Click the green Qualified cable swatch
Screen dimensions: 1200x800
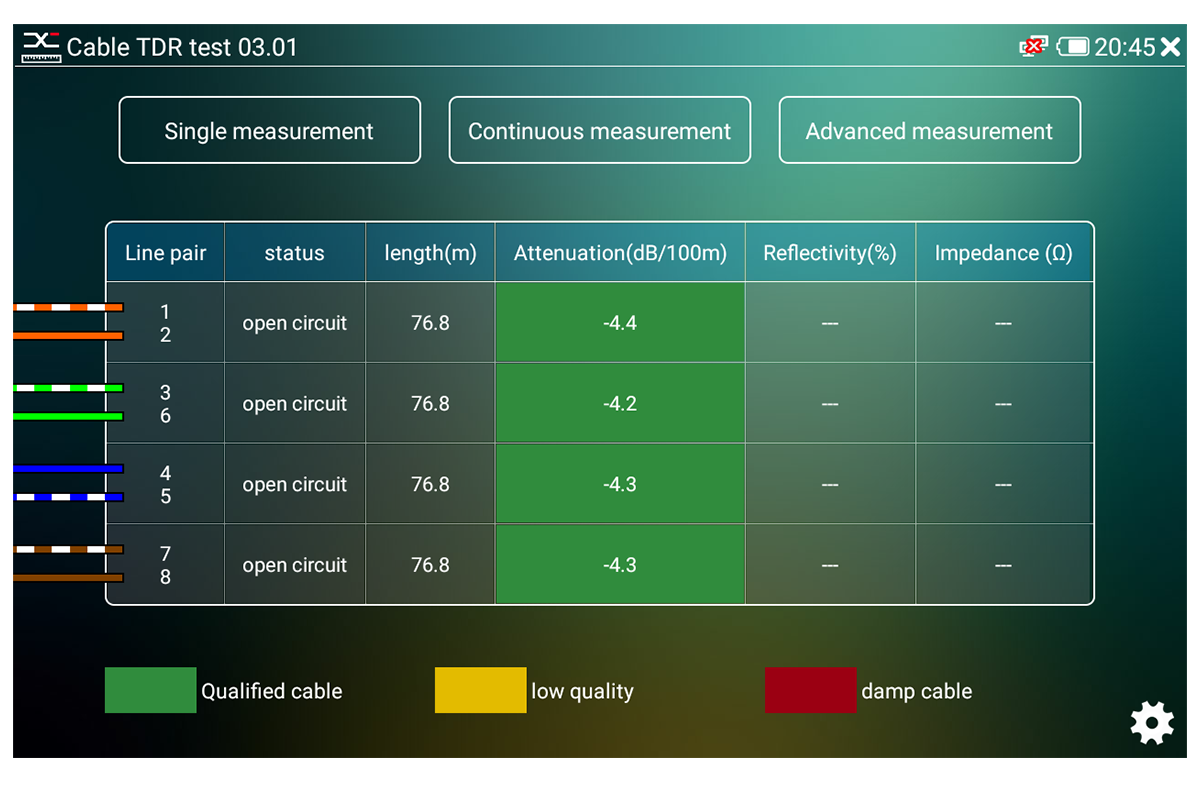(x=150, y=690)
